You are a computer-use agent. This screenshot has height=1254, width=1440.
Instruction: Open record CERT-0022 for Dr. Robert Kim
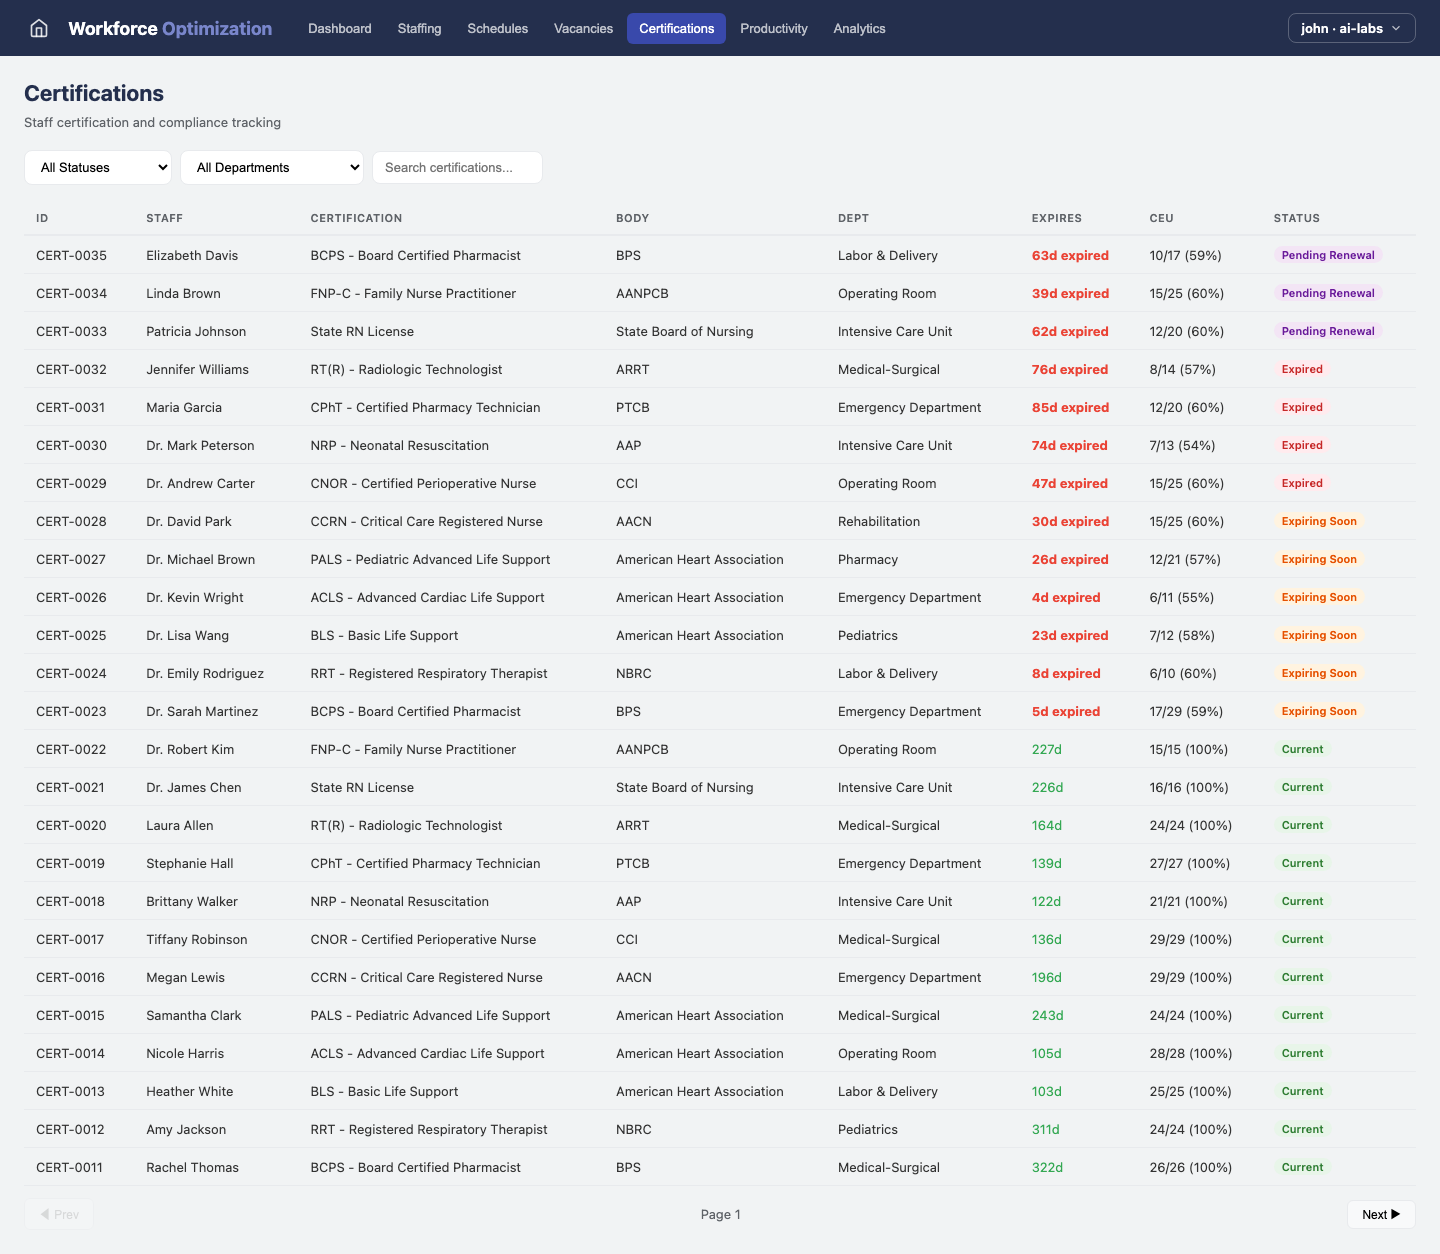point(71,749)
